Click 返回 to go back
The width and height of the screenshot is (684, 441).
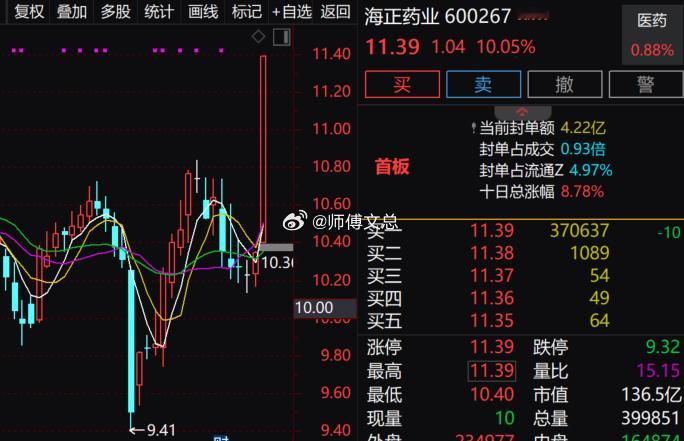point(335,12)
